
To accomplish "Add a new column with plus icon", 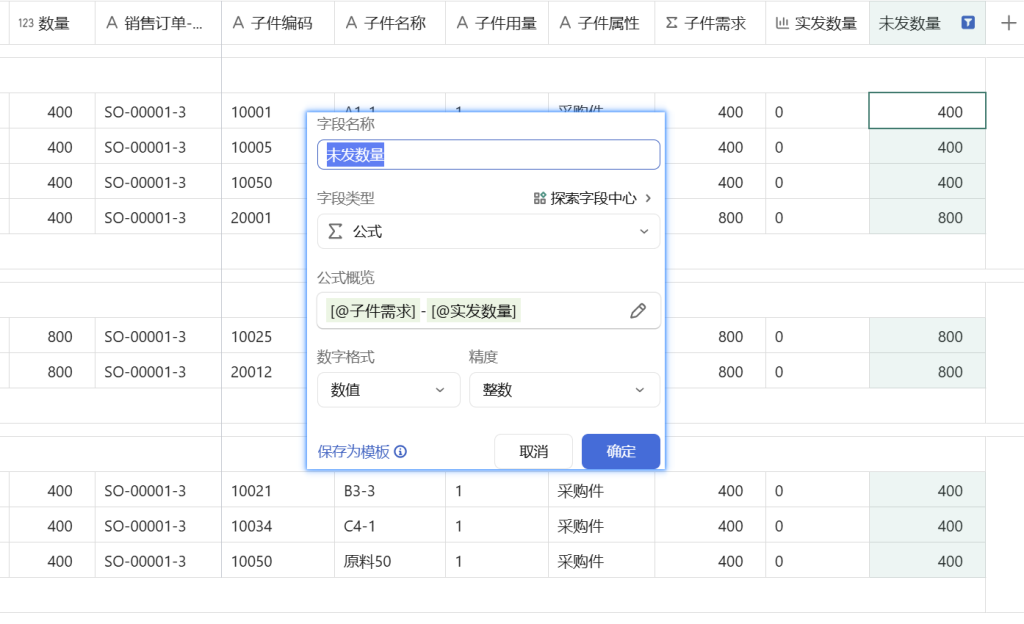I will click(1008, 23).
